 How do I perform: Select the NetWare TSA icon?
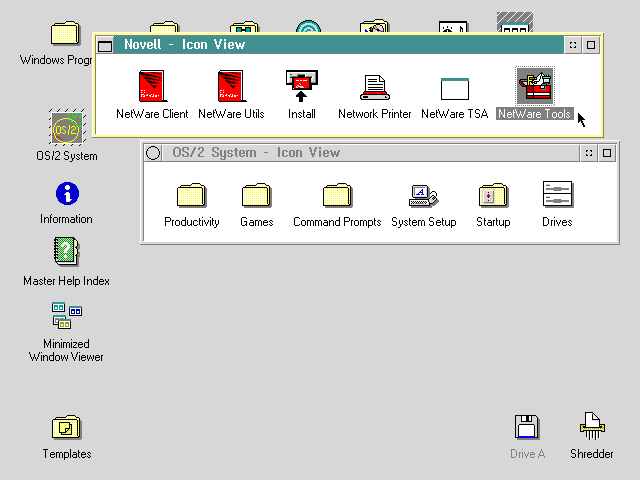(x=455, y=89)
